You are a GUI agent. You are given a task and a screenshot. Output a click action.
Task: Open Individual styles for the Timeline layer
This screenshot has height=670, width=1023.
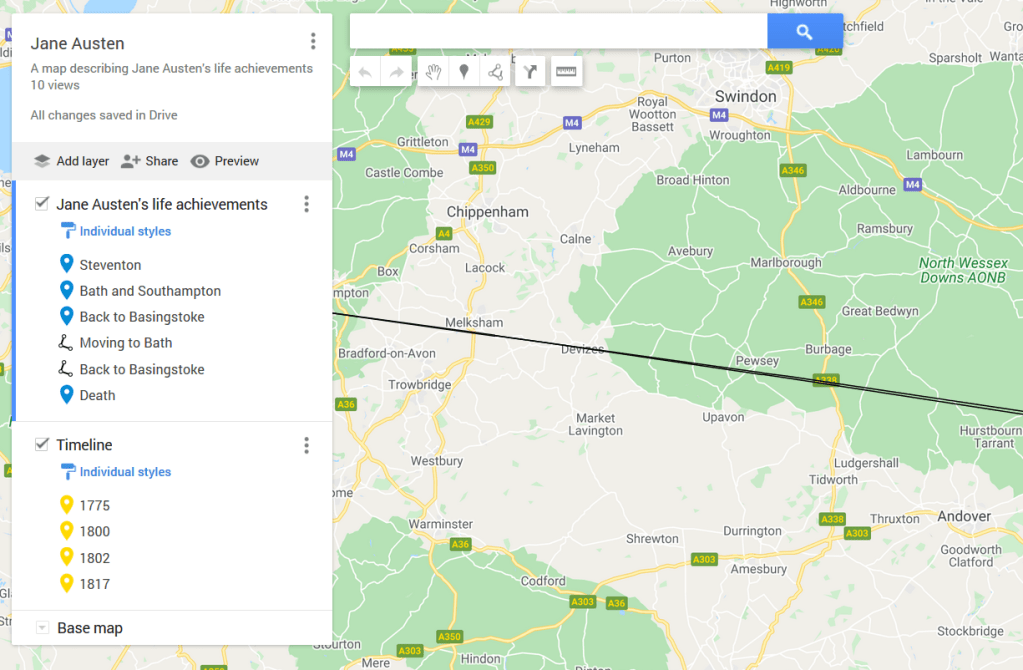coord(125,472)
